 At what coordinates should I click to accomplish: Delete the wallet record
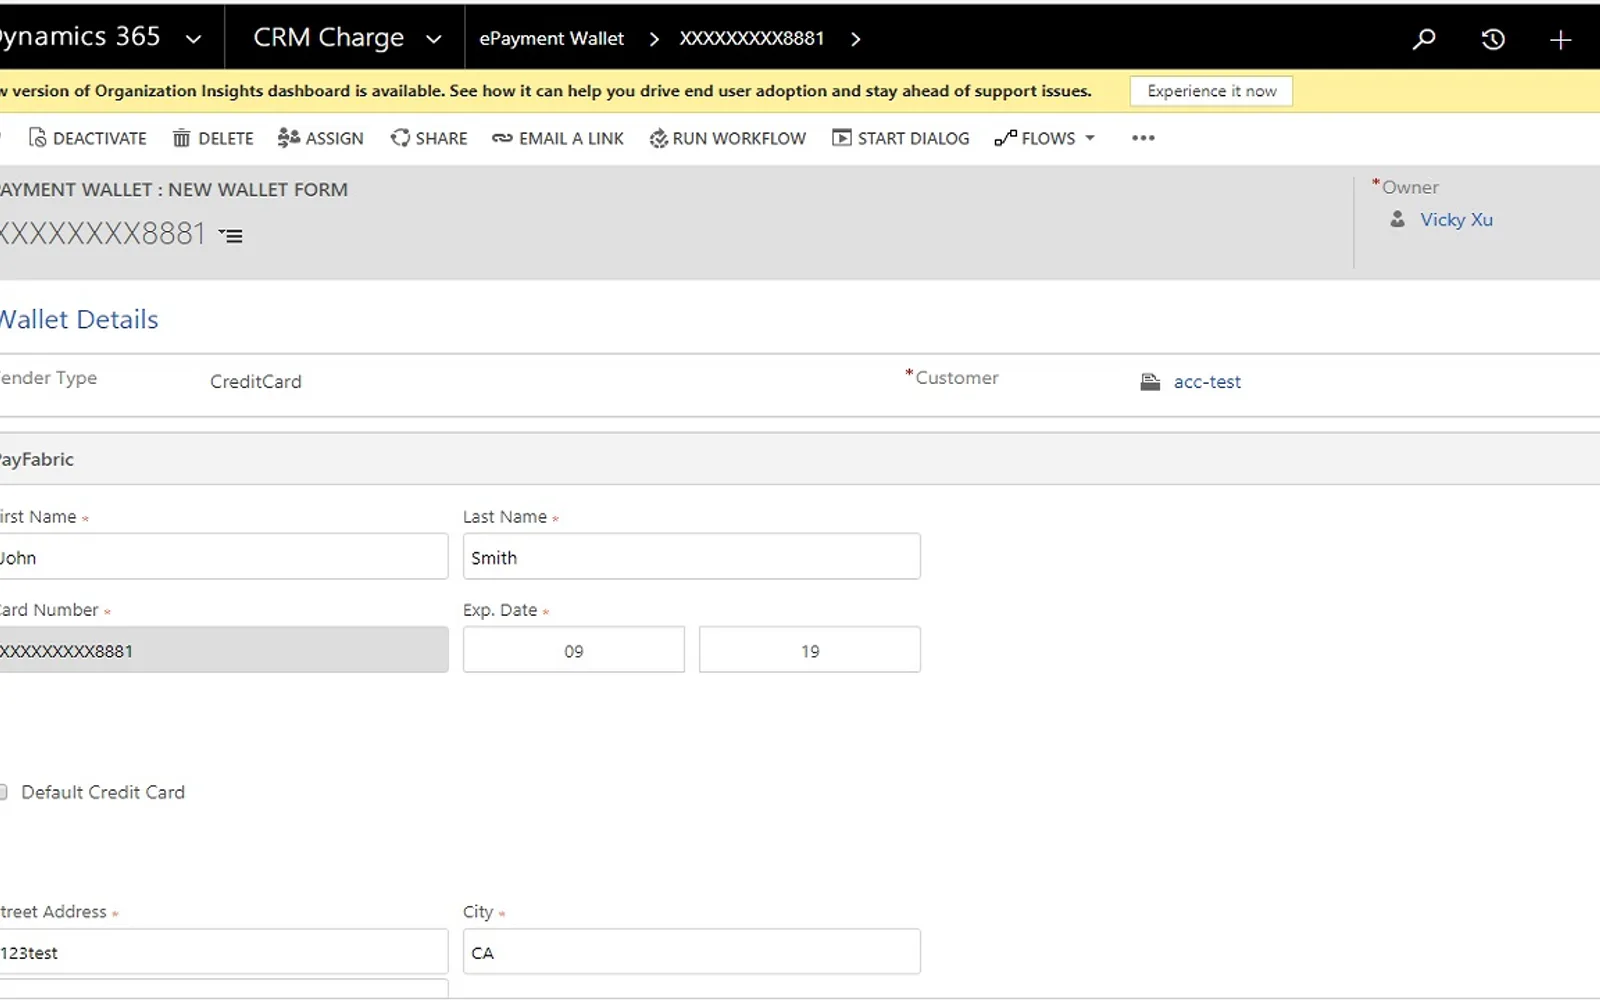[213, 138]
